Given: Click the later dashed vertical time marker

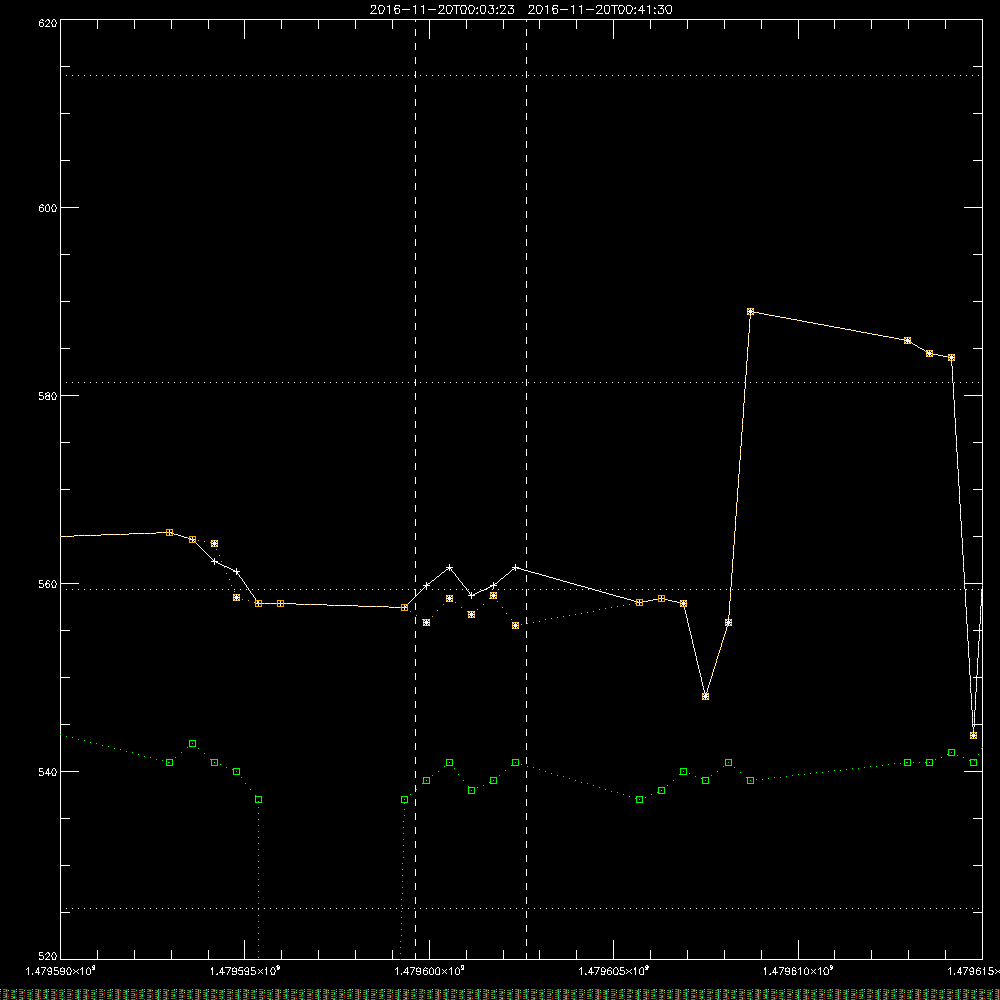Looking at the screenshot, I should click(x=526, y=489).
